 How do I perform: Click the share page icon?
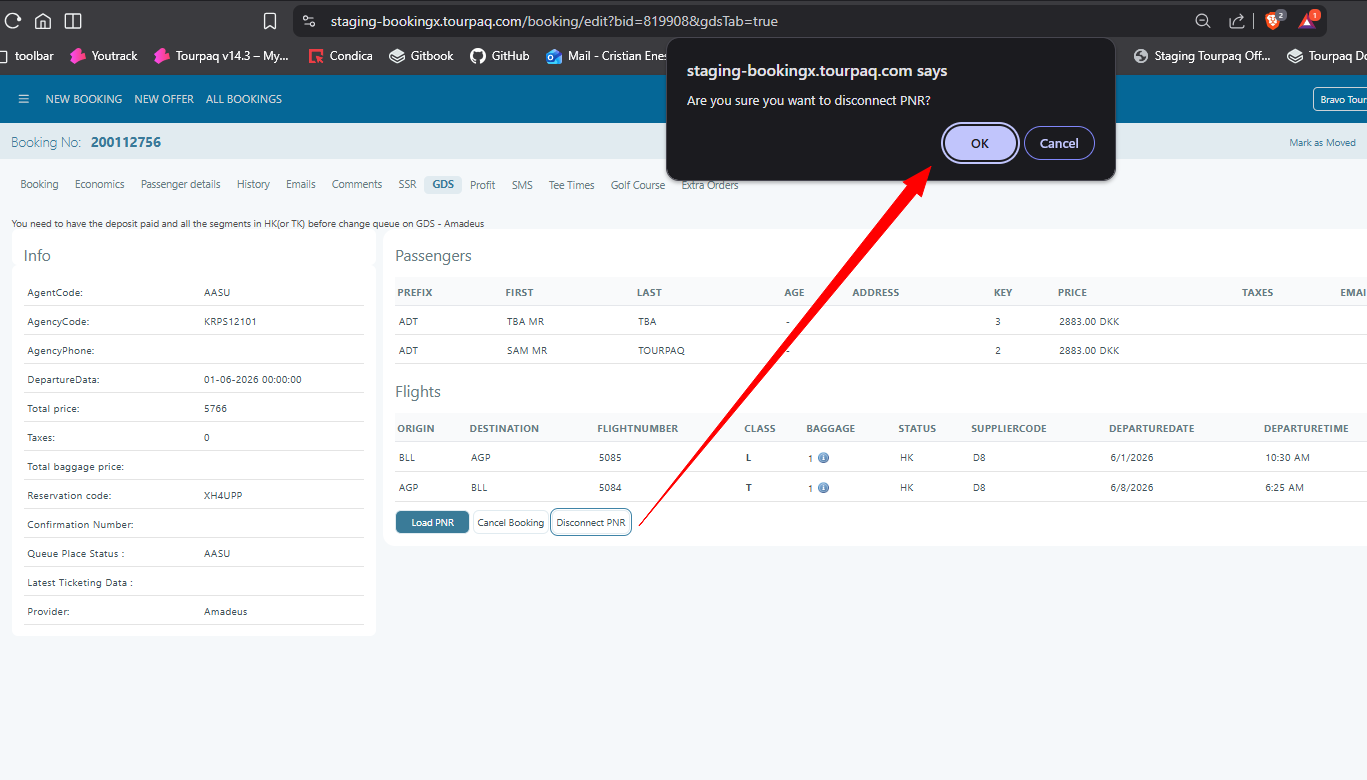pos(1237,21)
